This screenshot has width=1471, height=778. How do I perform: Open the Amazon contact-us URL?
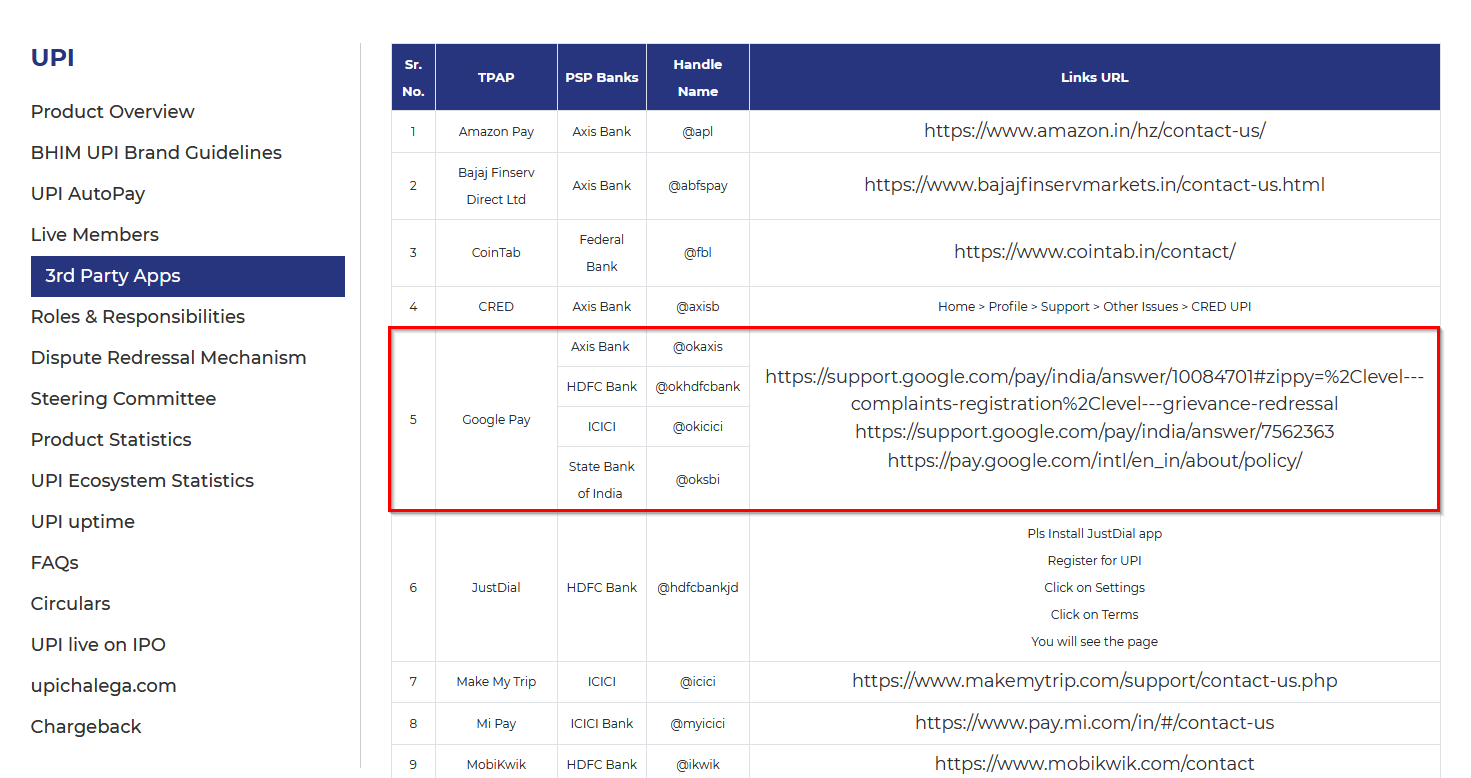coord(1095,131)
